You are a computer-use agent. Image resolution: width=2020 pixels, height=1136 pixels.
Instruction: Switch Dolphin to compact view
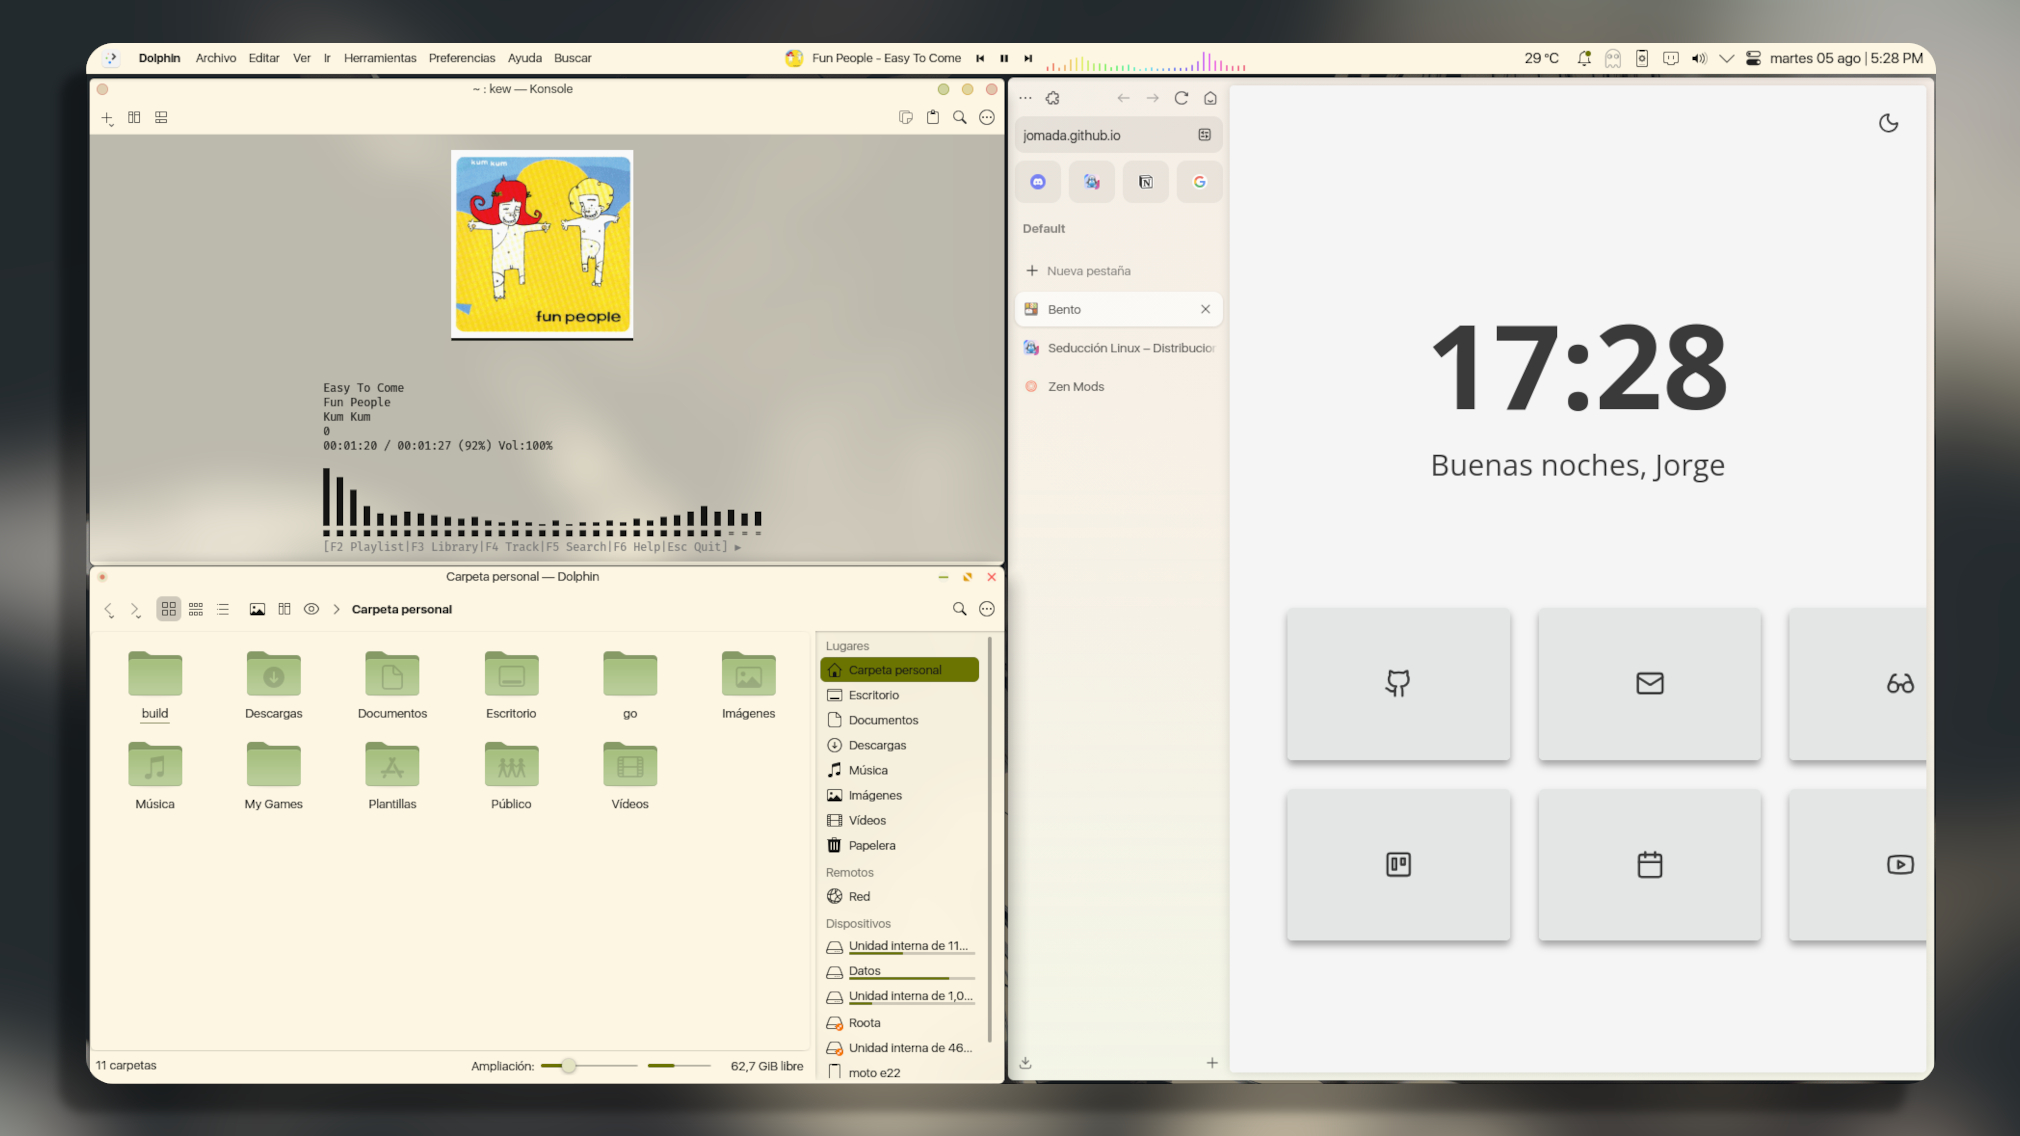coord(196,609)
